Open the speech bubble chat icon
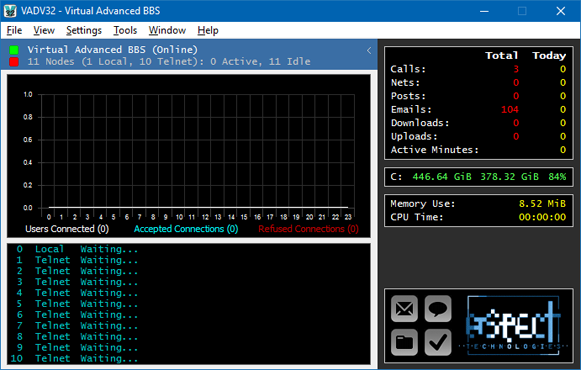Viewport: 581px width, 370px height. 438,309
